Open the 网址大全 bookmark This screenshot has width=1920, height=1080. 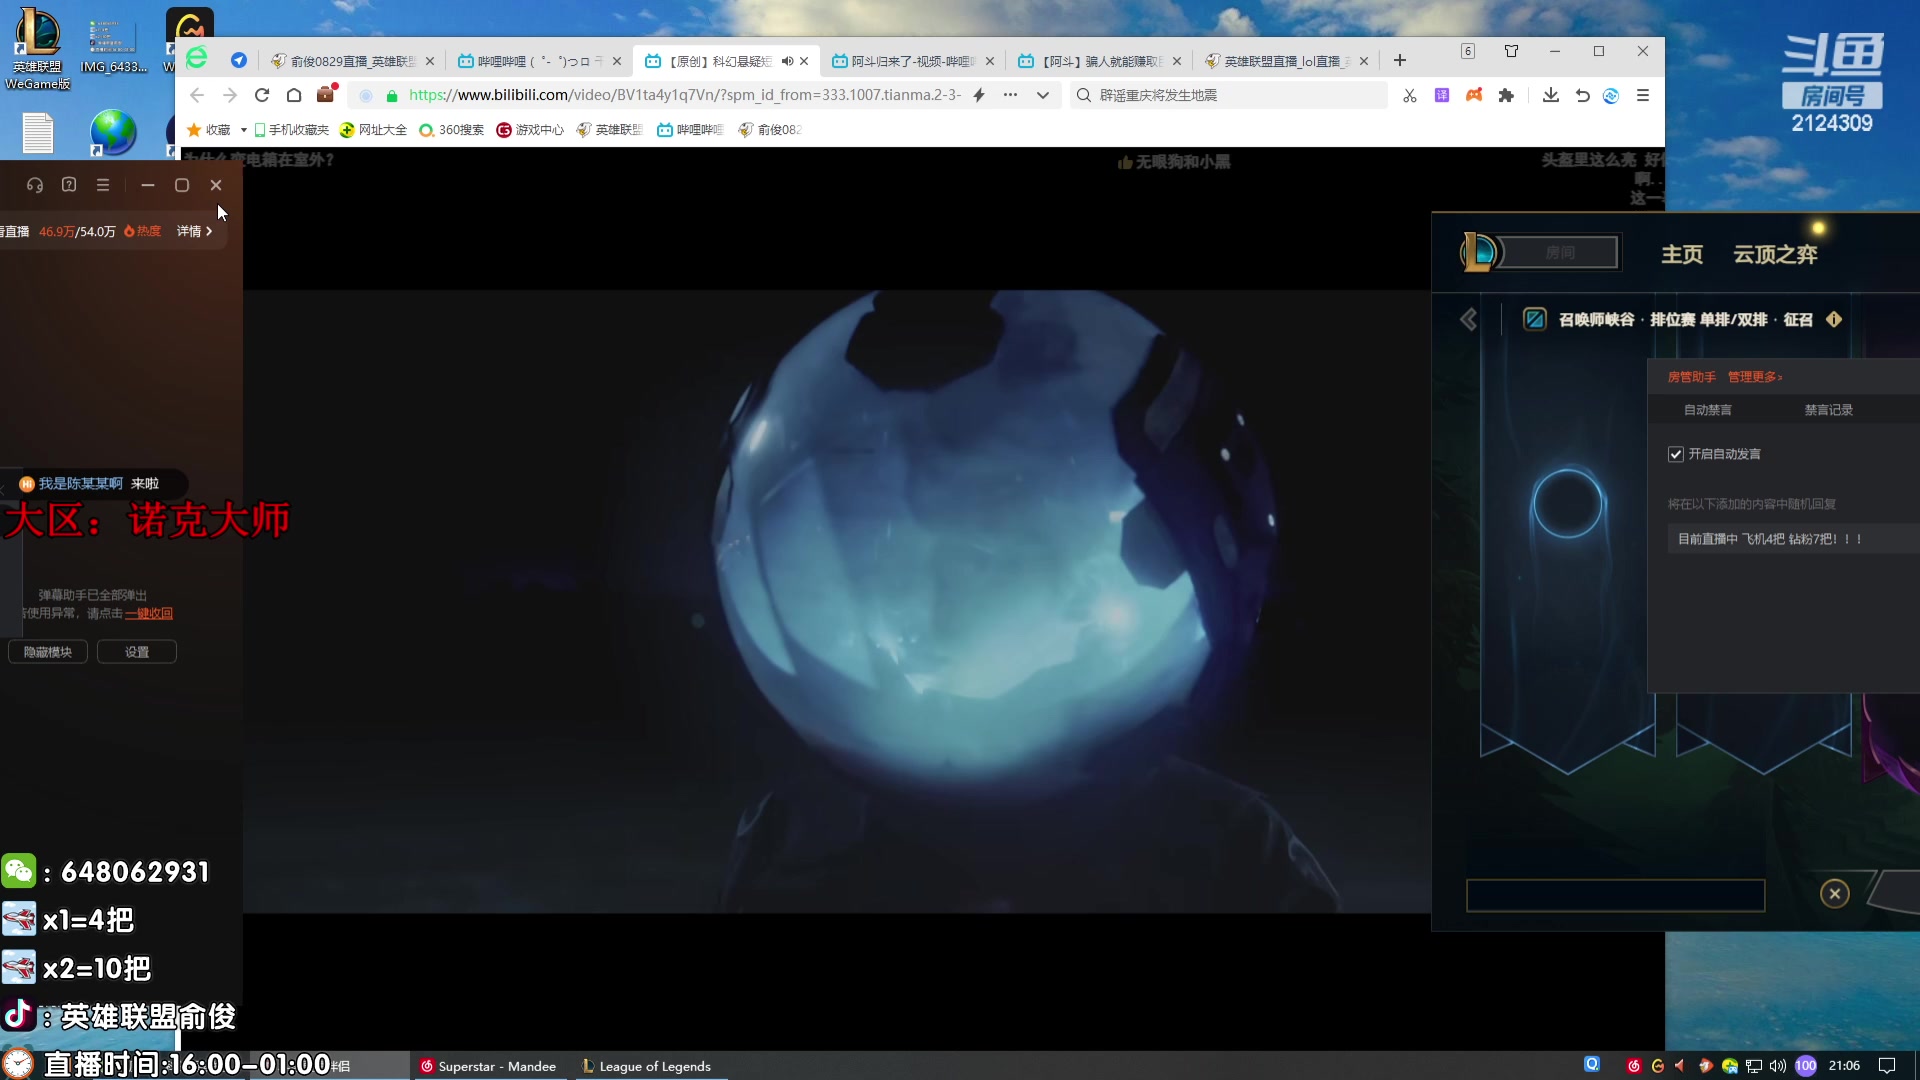tap(373, 130)
